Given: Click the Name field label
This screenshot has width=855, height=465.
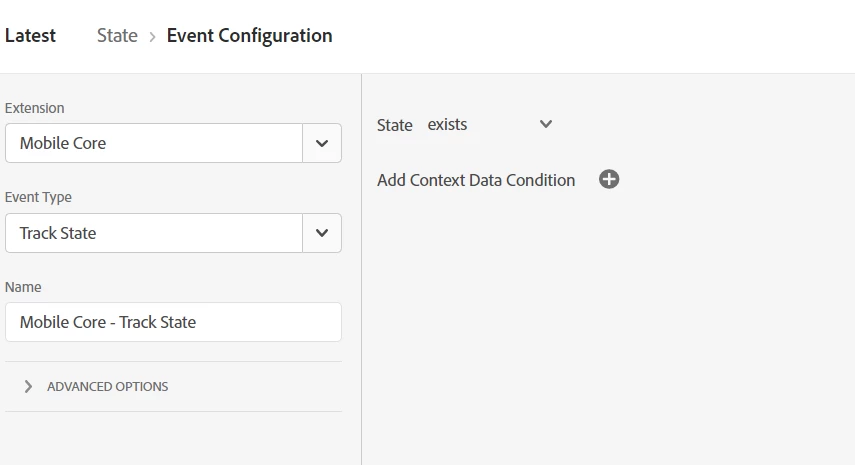Looking at the screenshot, I should click(x=23, y=287).
